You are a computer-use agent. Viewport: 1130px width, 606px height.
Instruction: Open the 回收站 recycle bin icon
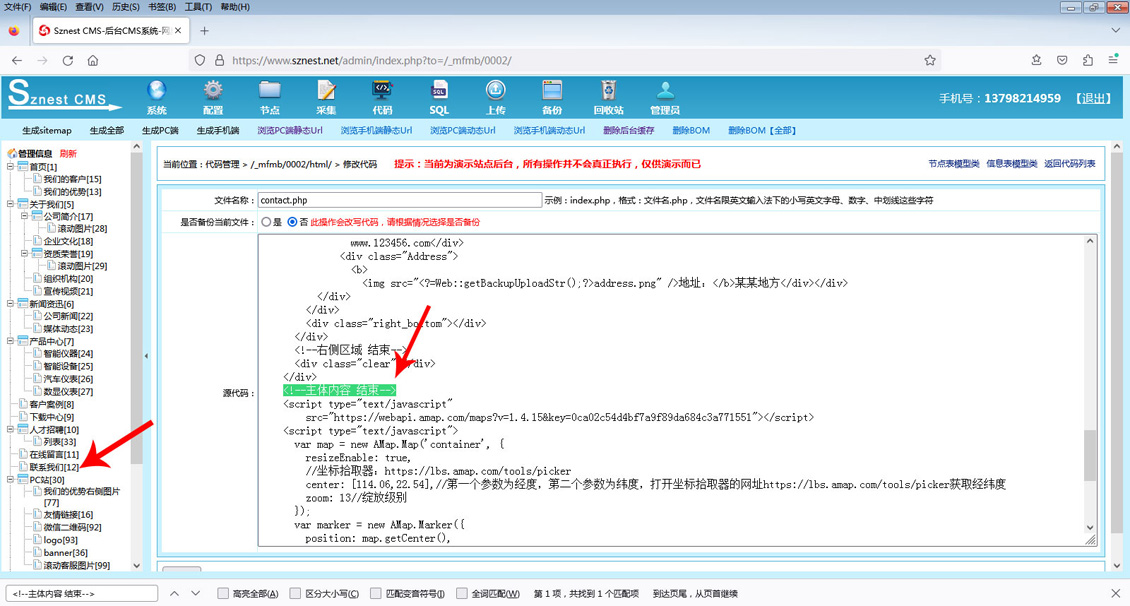(x=608, y=93)
